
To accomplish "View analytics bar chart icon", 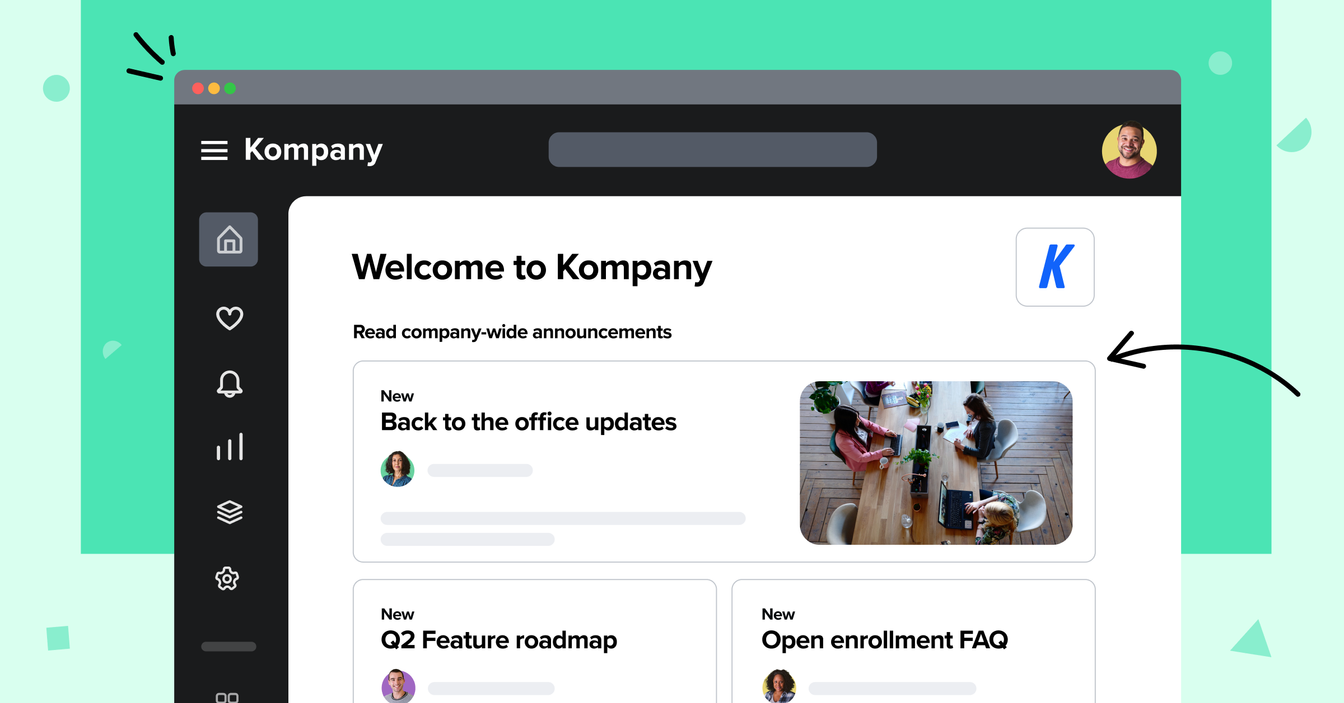I will 229,447.
